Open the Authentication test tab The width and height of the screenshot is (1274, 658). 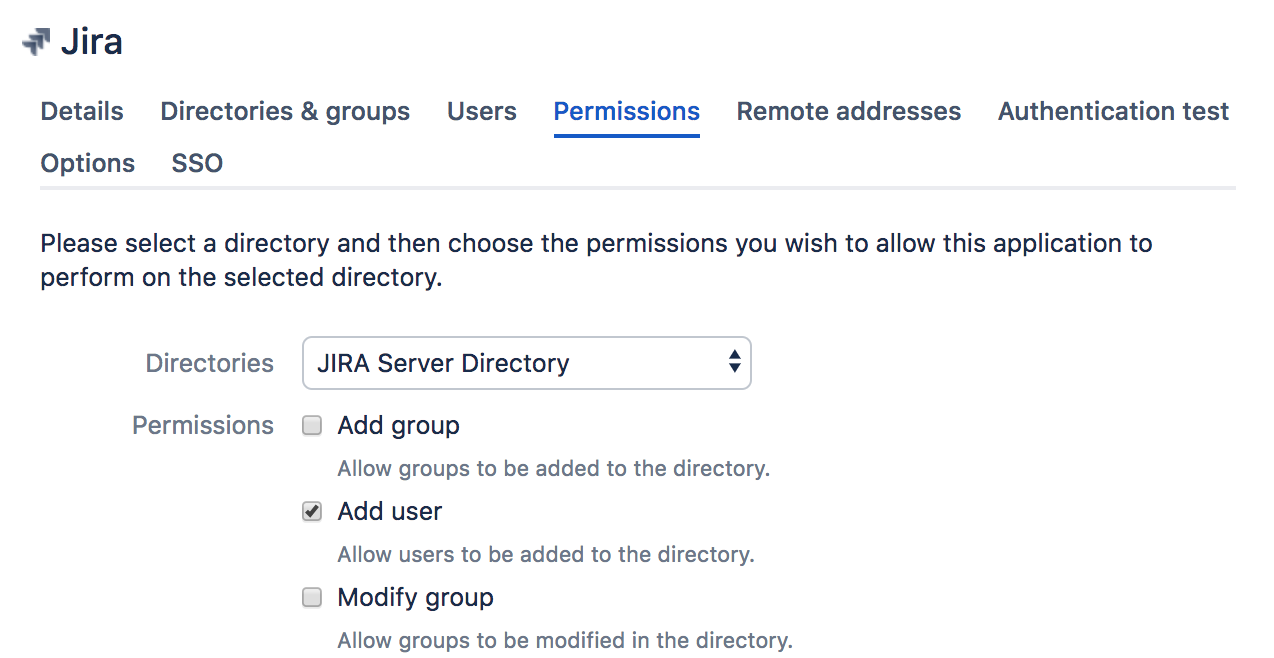coord(1113,111)
